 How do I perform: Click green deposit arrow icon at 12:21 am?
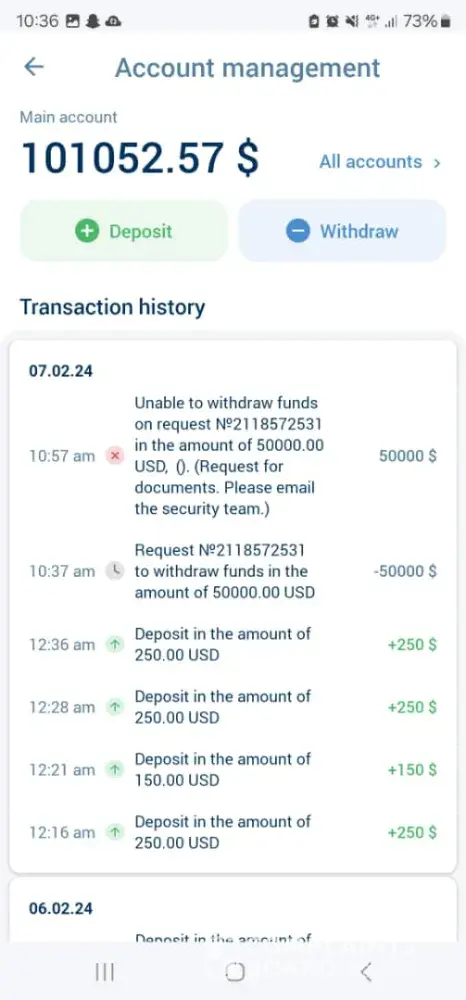(115, 770)
